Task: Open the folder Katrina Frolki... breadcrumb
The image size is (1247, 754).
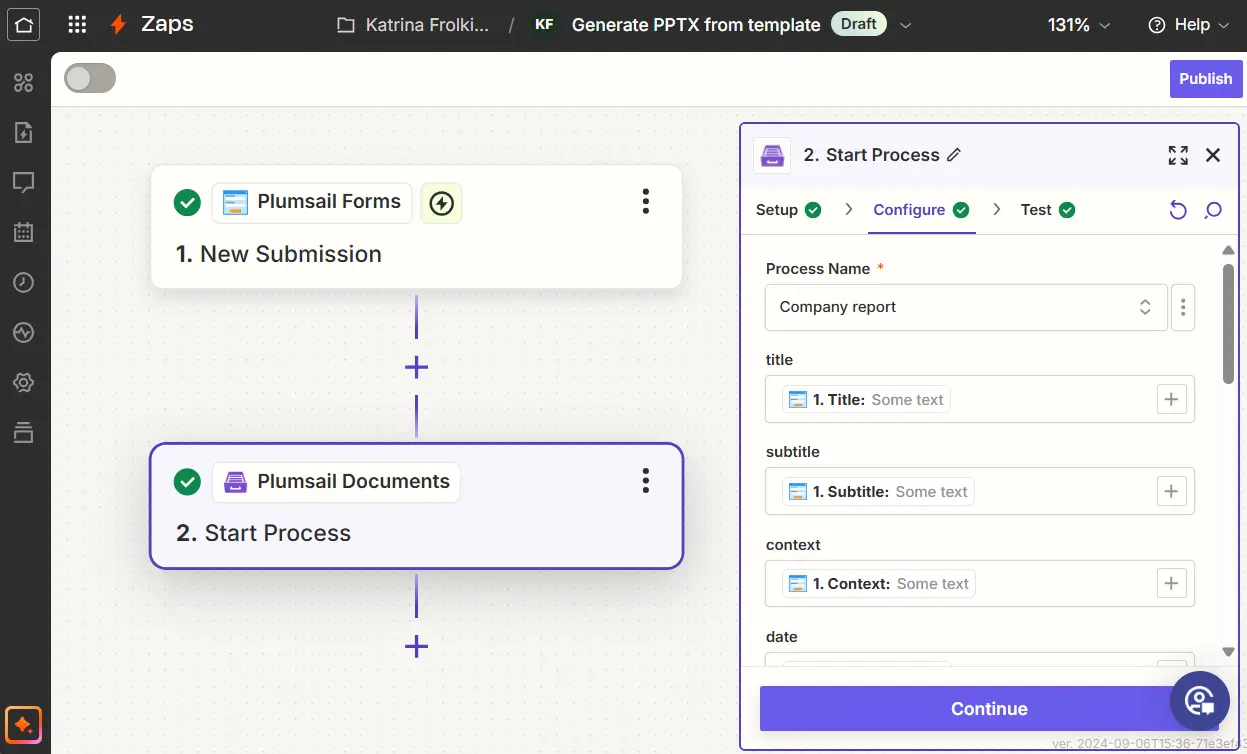Action: pyautogui.click(x=413, y=25)
